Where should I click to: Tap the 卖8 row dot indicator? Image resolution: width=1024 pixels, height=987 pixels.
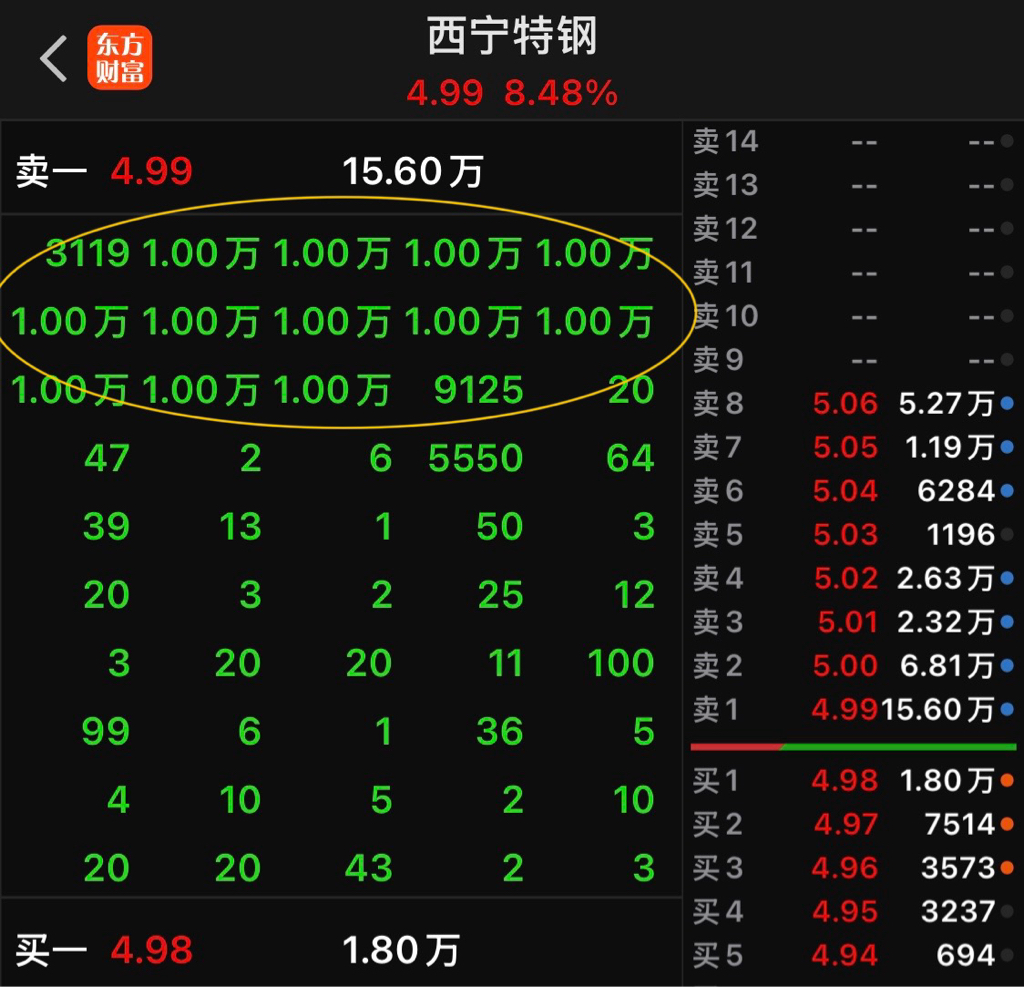click(1007, 403)
